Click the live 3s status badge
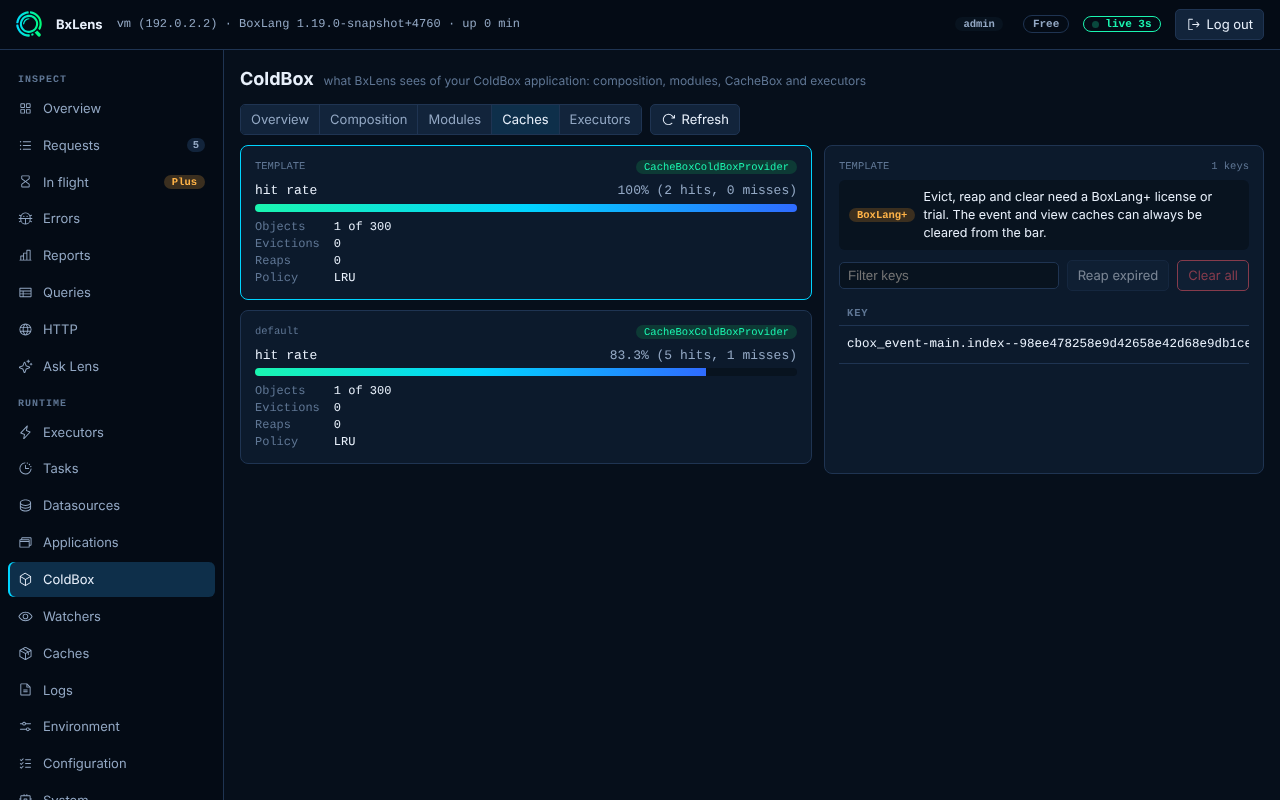 click(x=1122, y=24)
